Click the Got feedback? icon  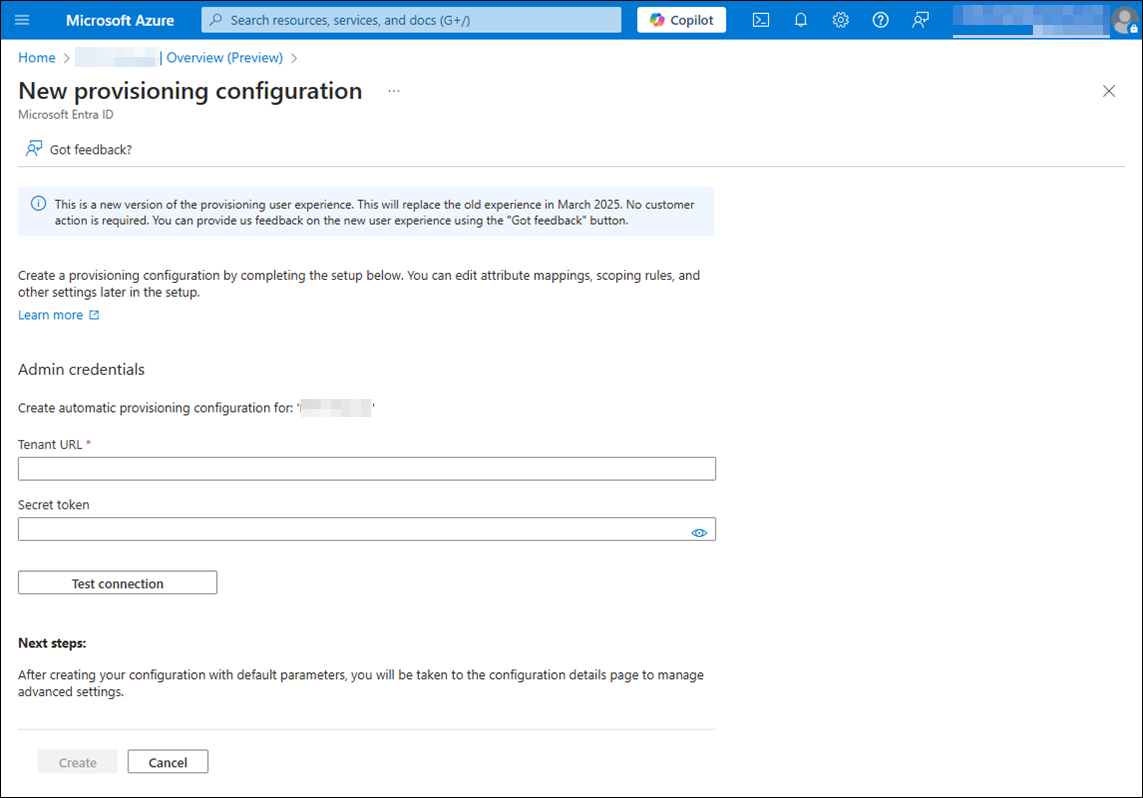coord(34,148)
